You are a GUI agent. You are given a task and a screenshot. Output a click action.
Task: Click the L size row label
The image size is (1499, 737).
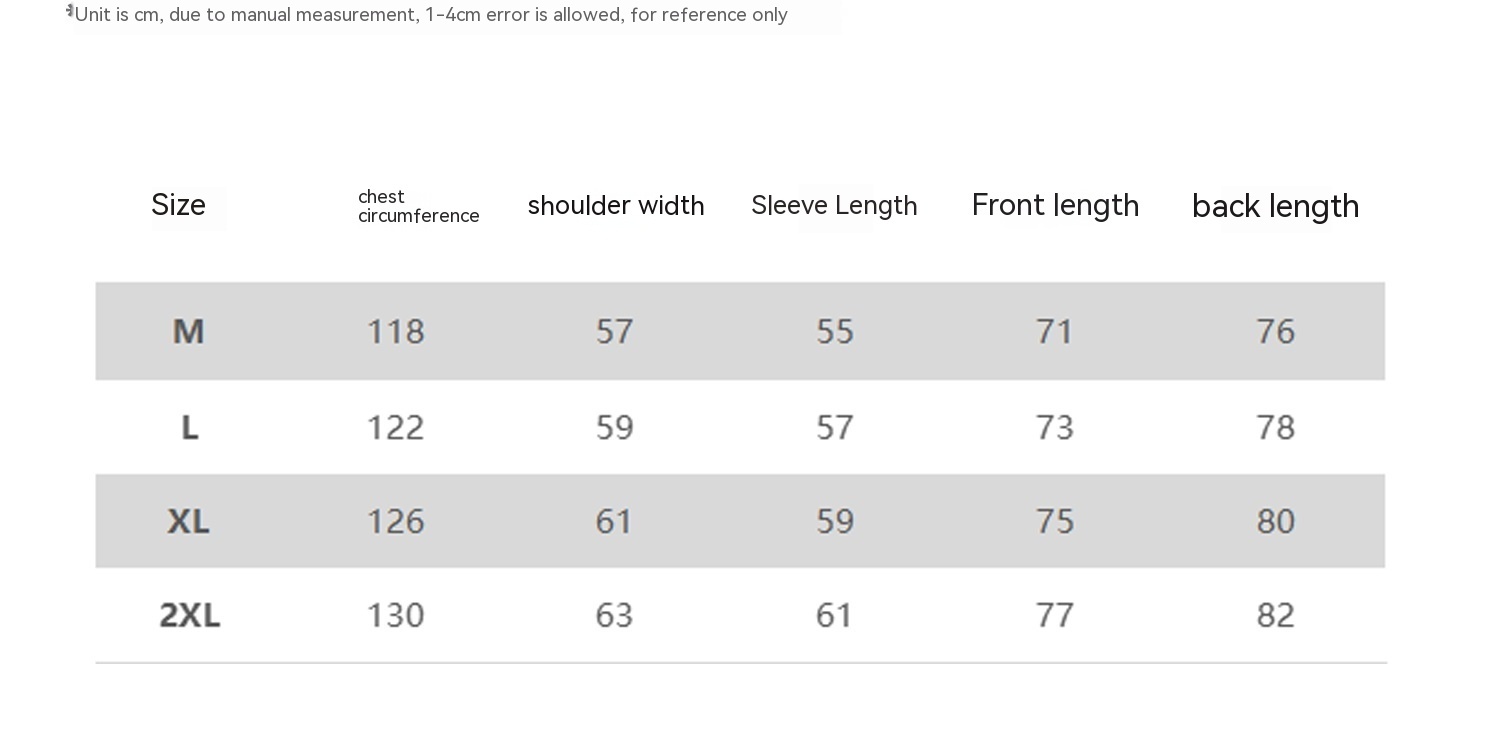point(190,428)
